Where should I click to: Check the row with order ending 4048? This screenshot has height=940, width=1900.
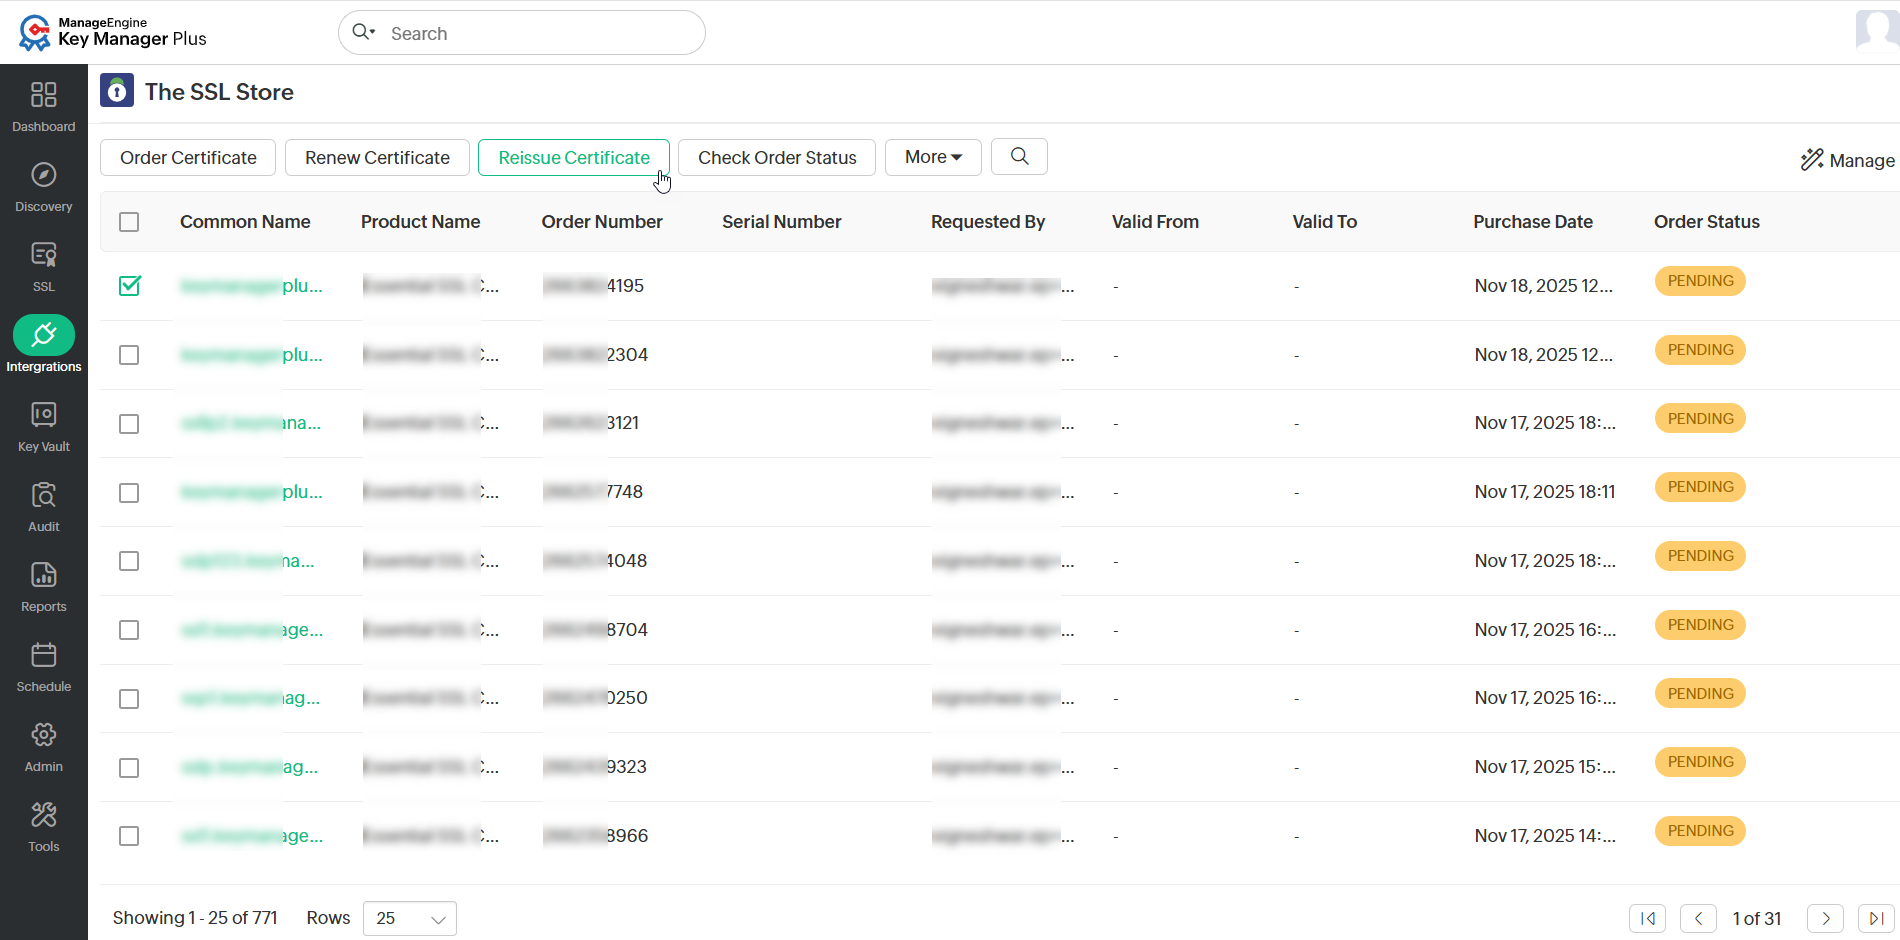click(x=129, y=561)
